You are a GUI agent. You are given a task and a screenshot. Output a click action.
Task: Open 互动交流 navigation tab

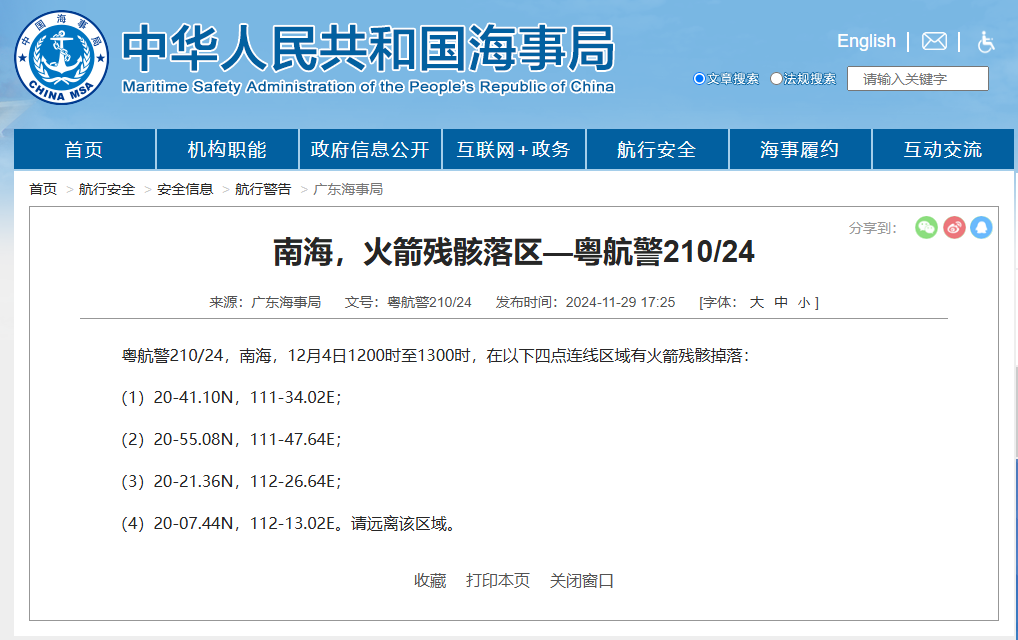tap(943, 149)
